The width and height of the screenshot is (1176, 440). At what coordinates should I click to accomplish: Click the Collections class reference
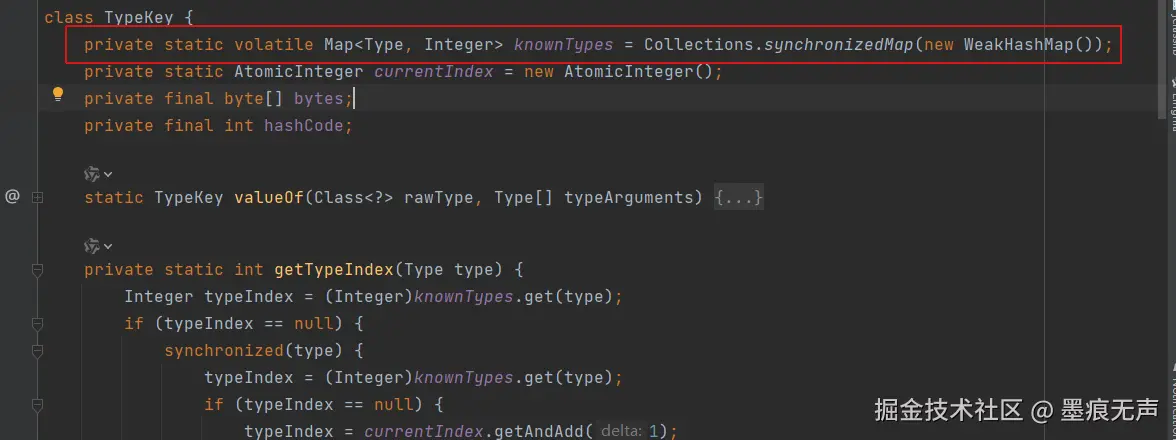click(x=698, y=44)
